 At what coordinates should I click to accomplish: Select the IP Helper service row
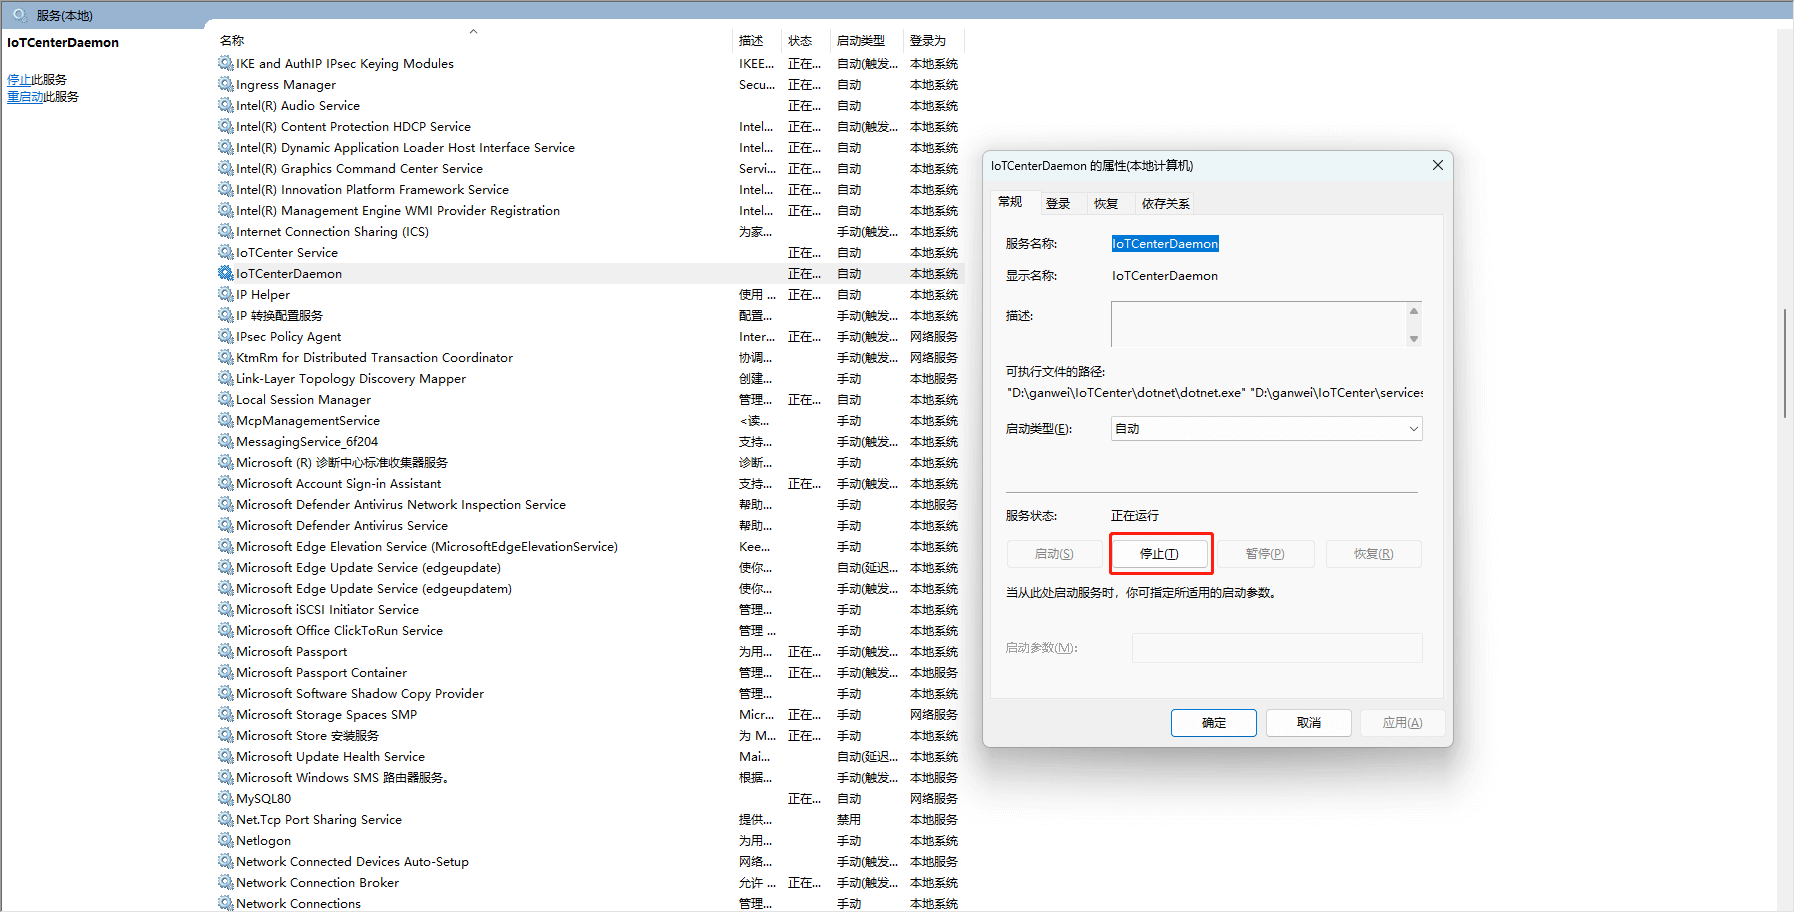tap(590, 294)
